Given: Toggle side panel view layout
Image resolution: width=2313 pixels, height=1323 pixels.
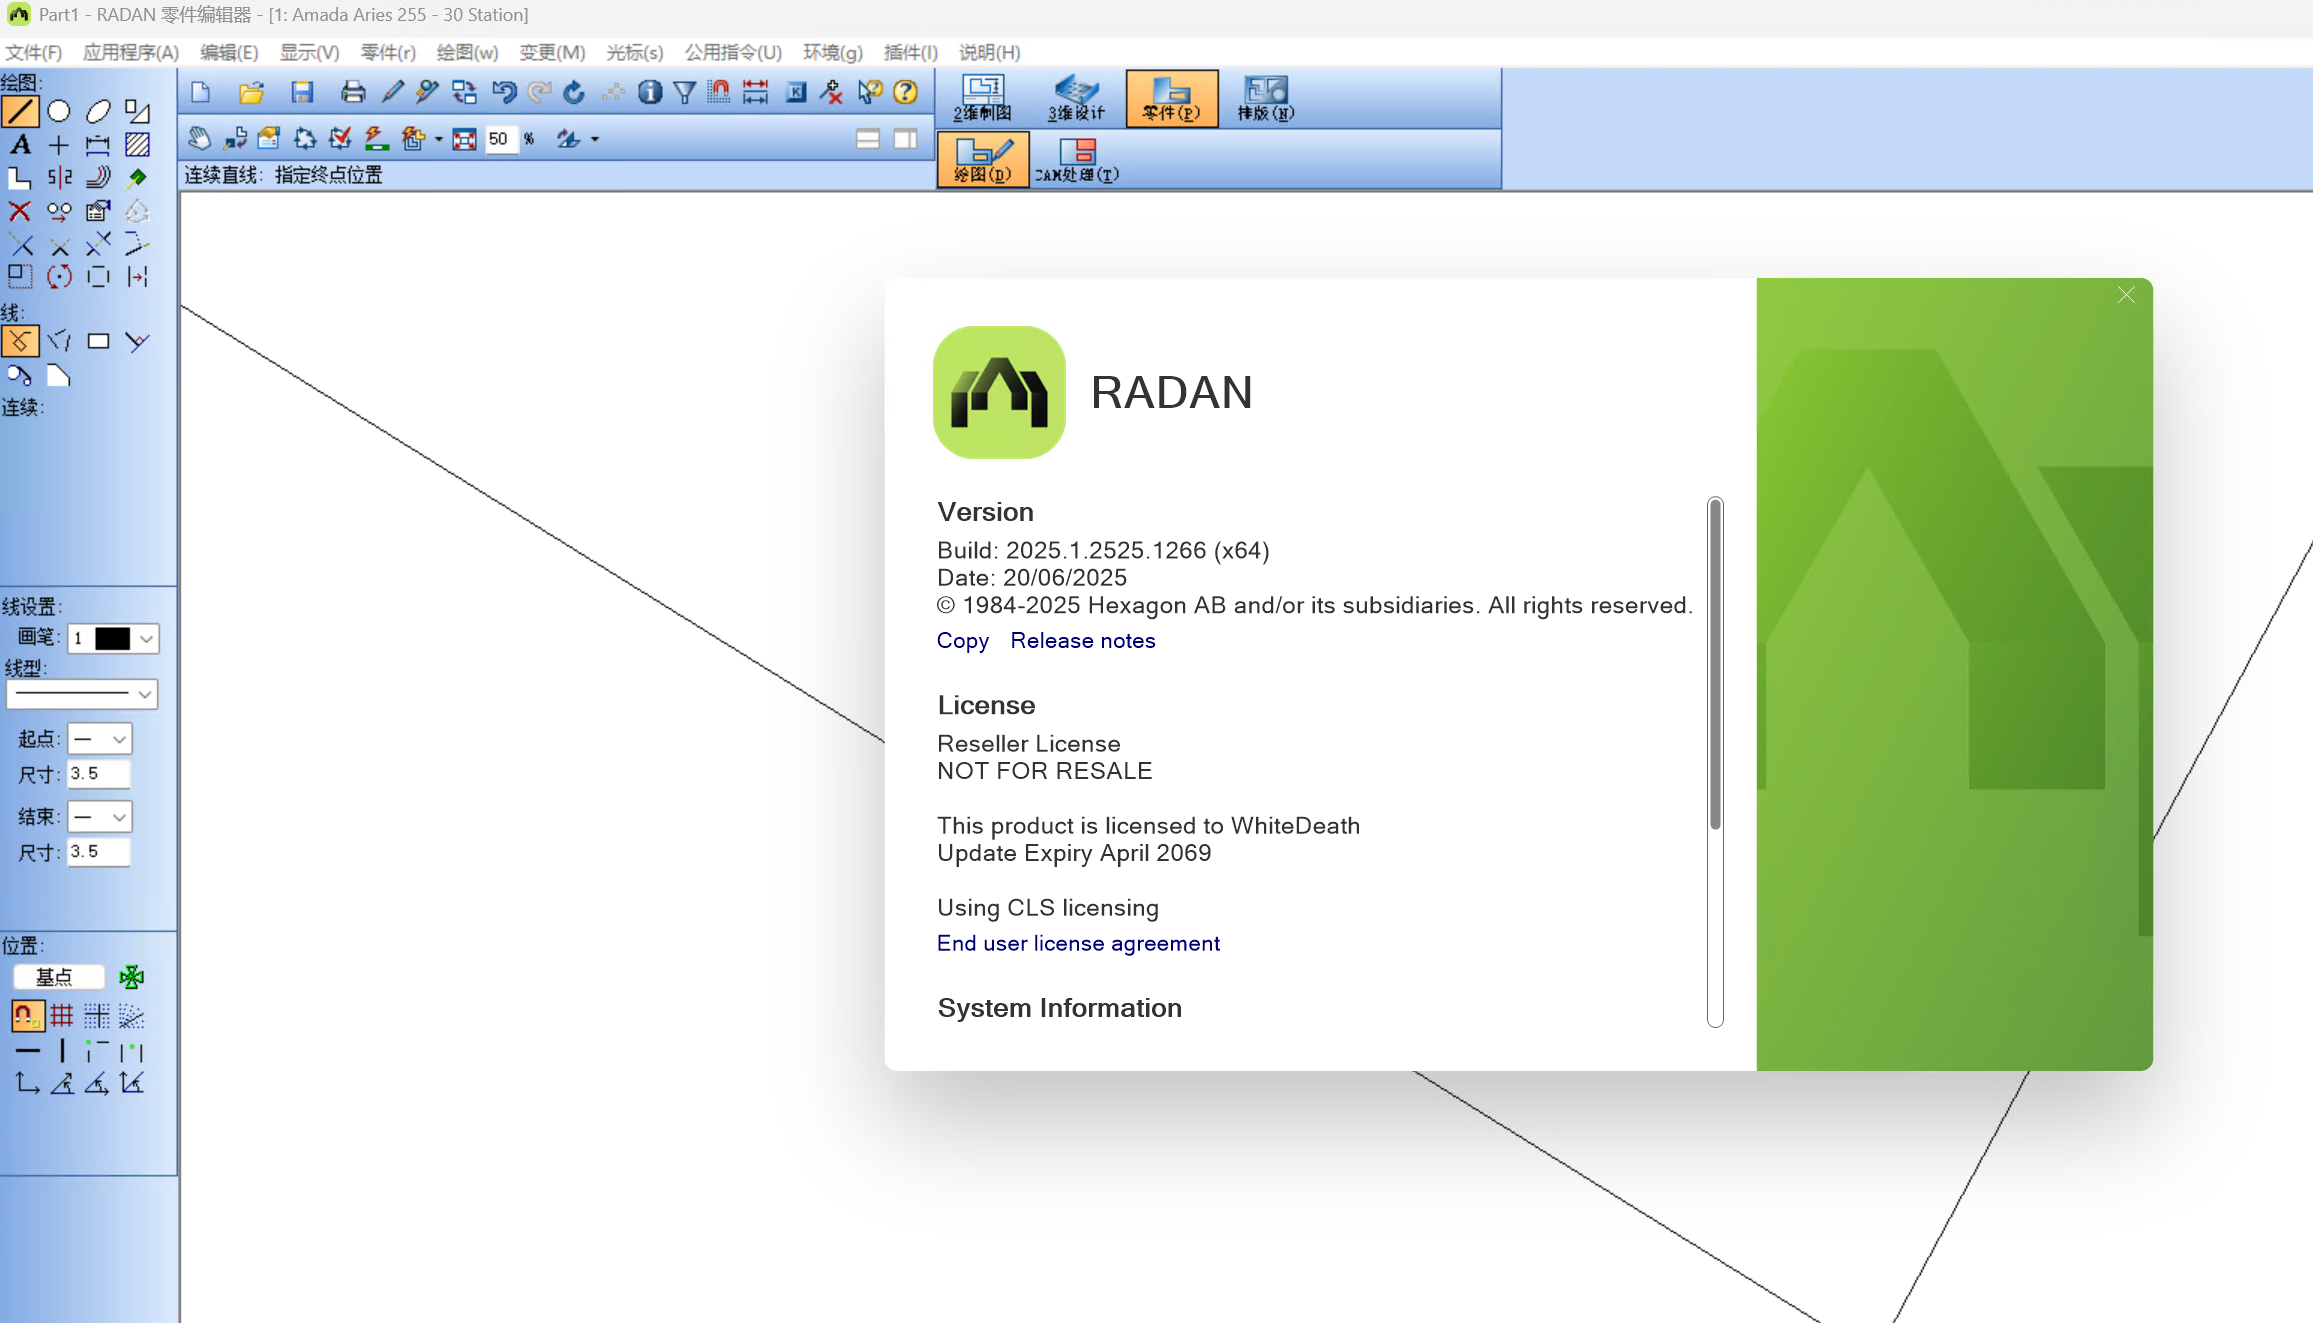Looking at the screenshot, I should [906, 139].
